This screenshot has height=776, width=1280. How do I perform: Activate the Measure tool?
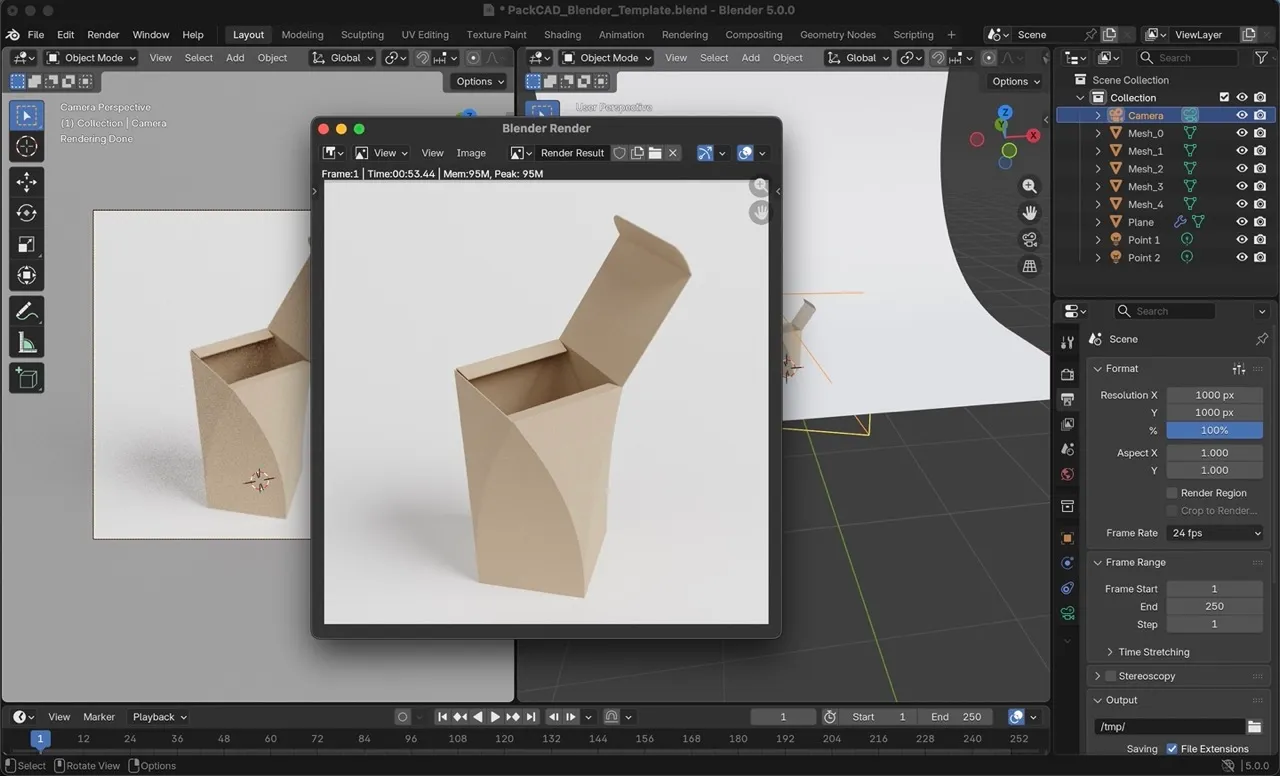(27, 343)
